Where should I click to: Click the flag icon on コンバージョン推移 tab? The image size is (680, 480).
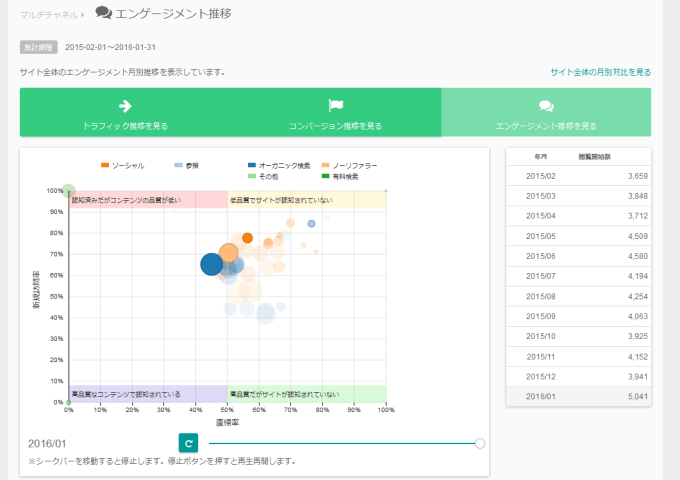pos(335,106)
